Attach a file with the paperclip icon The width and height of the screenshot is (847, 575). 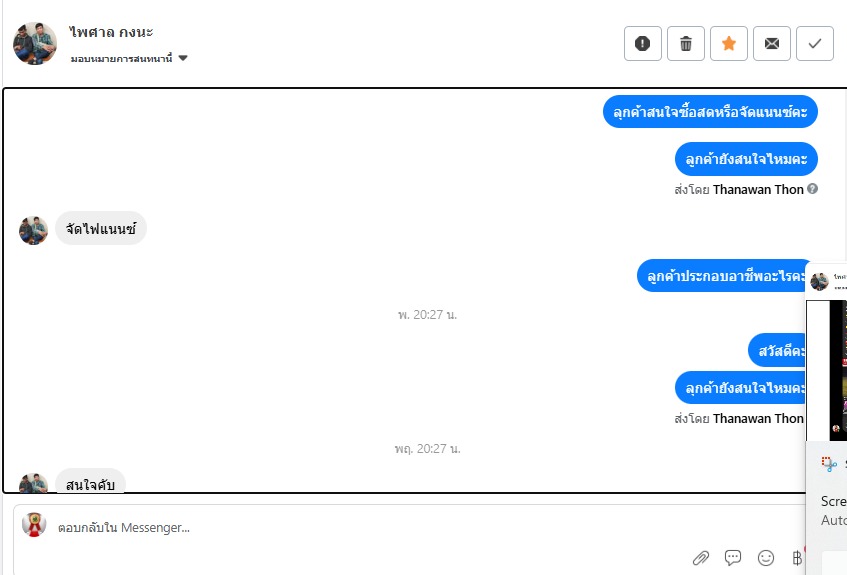click(701, 558)
